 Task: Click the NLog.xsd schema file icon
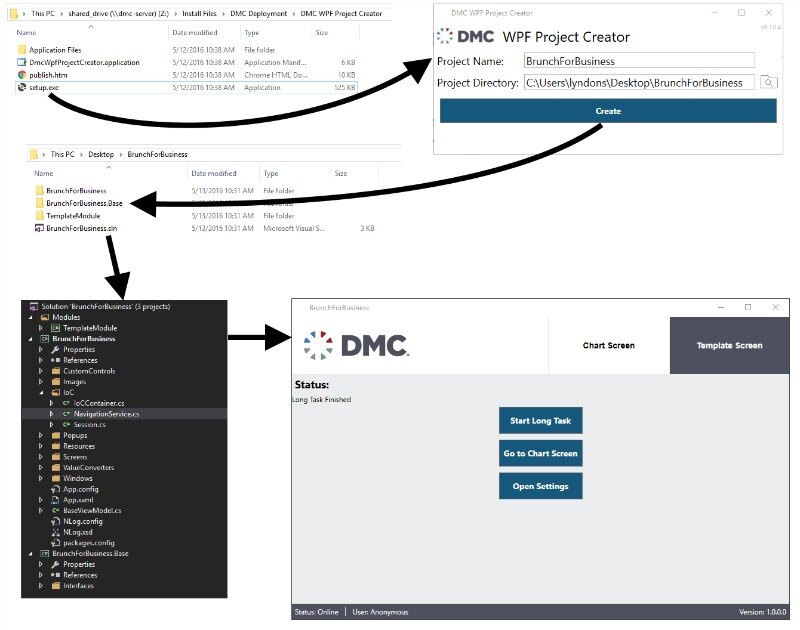tap(56, 532)
